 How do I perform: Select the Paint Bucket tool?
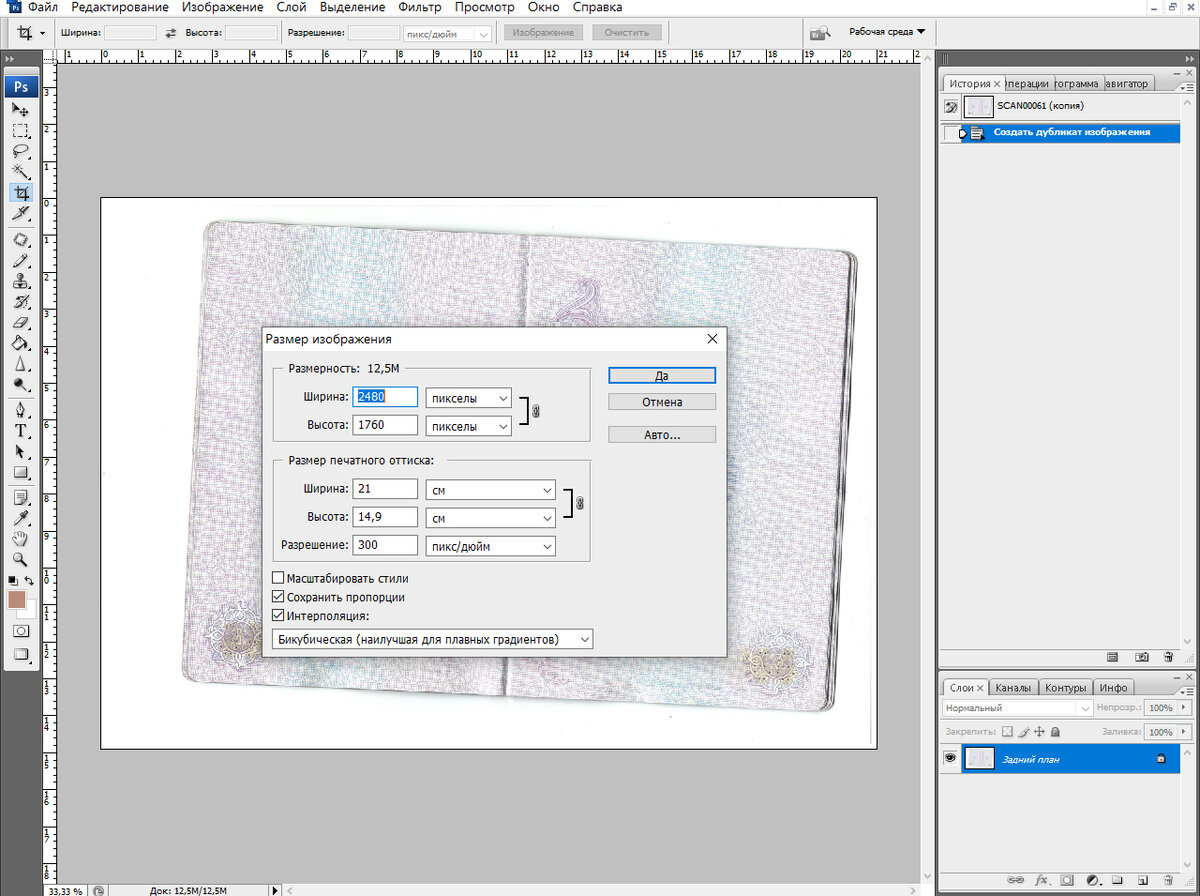pyautogui.click(x=20, y=343)
